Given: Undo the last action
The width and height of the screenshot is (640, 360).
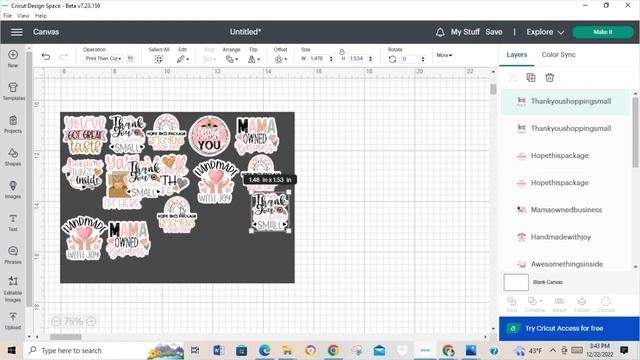Looking at the screenshot, I should 46,57.
